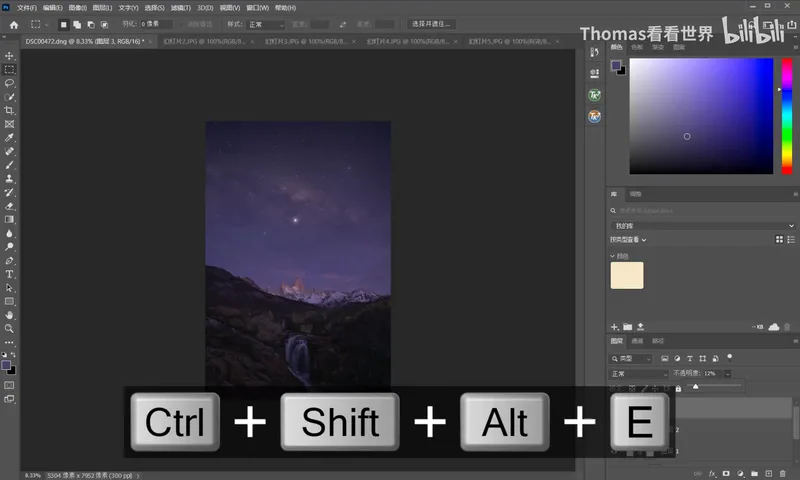Open the 文件(F) File menu
Image resolution: width=800 pixels, height=480 pixels.
tap(27, 8)
